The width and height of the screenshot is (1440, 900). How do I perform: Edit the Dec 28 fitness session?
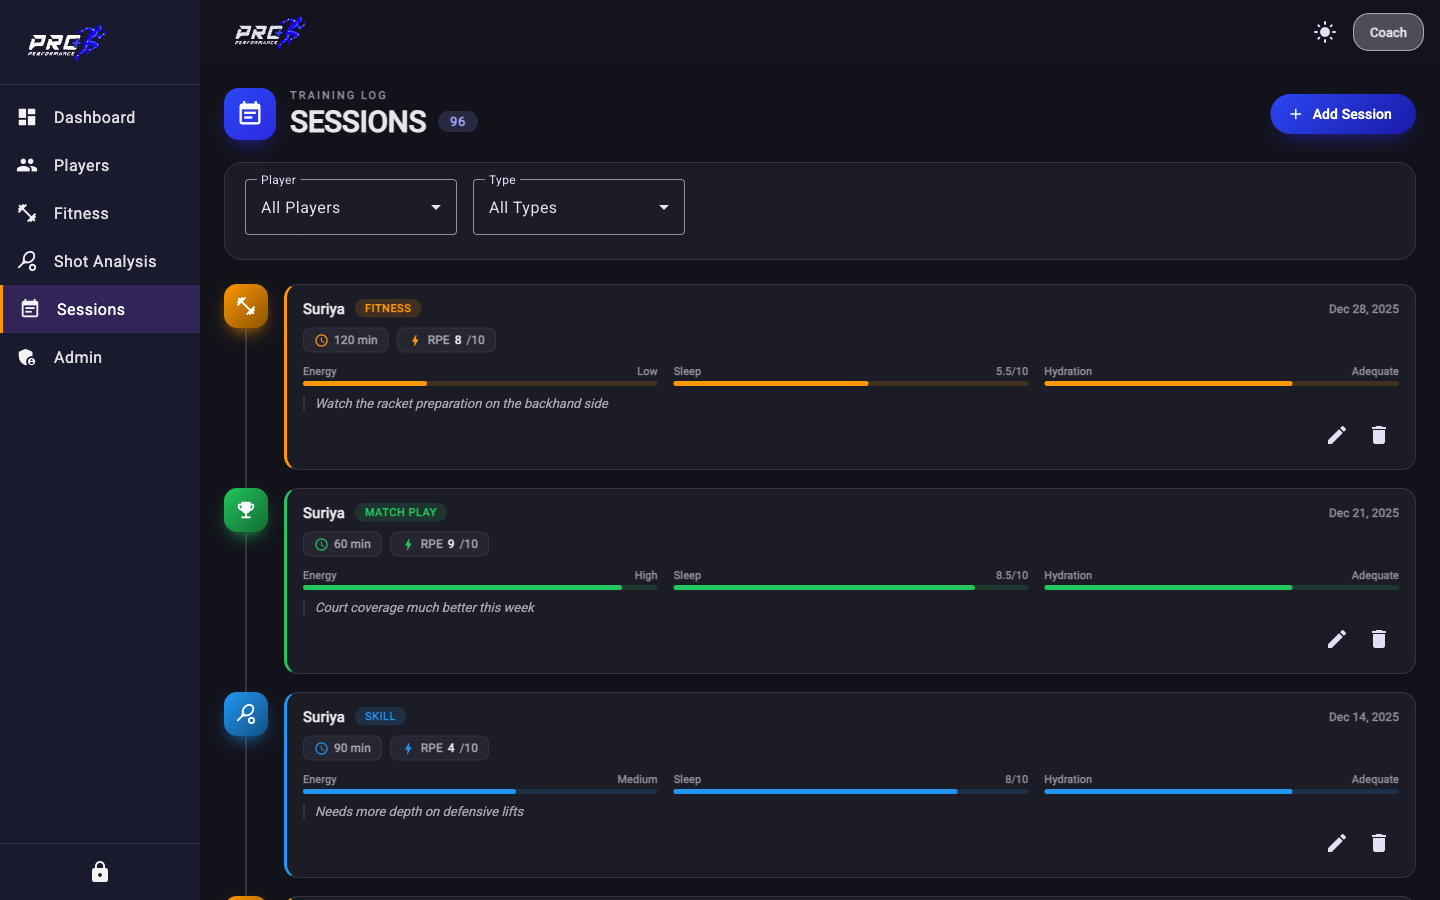1337,435
